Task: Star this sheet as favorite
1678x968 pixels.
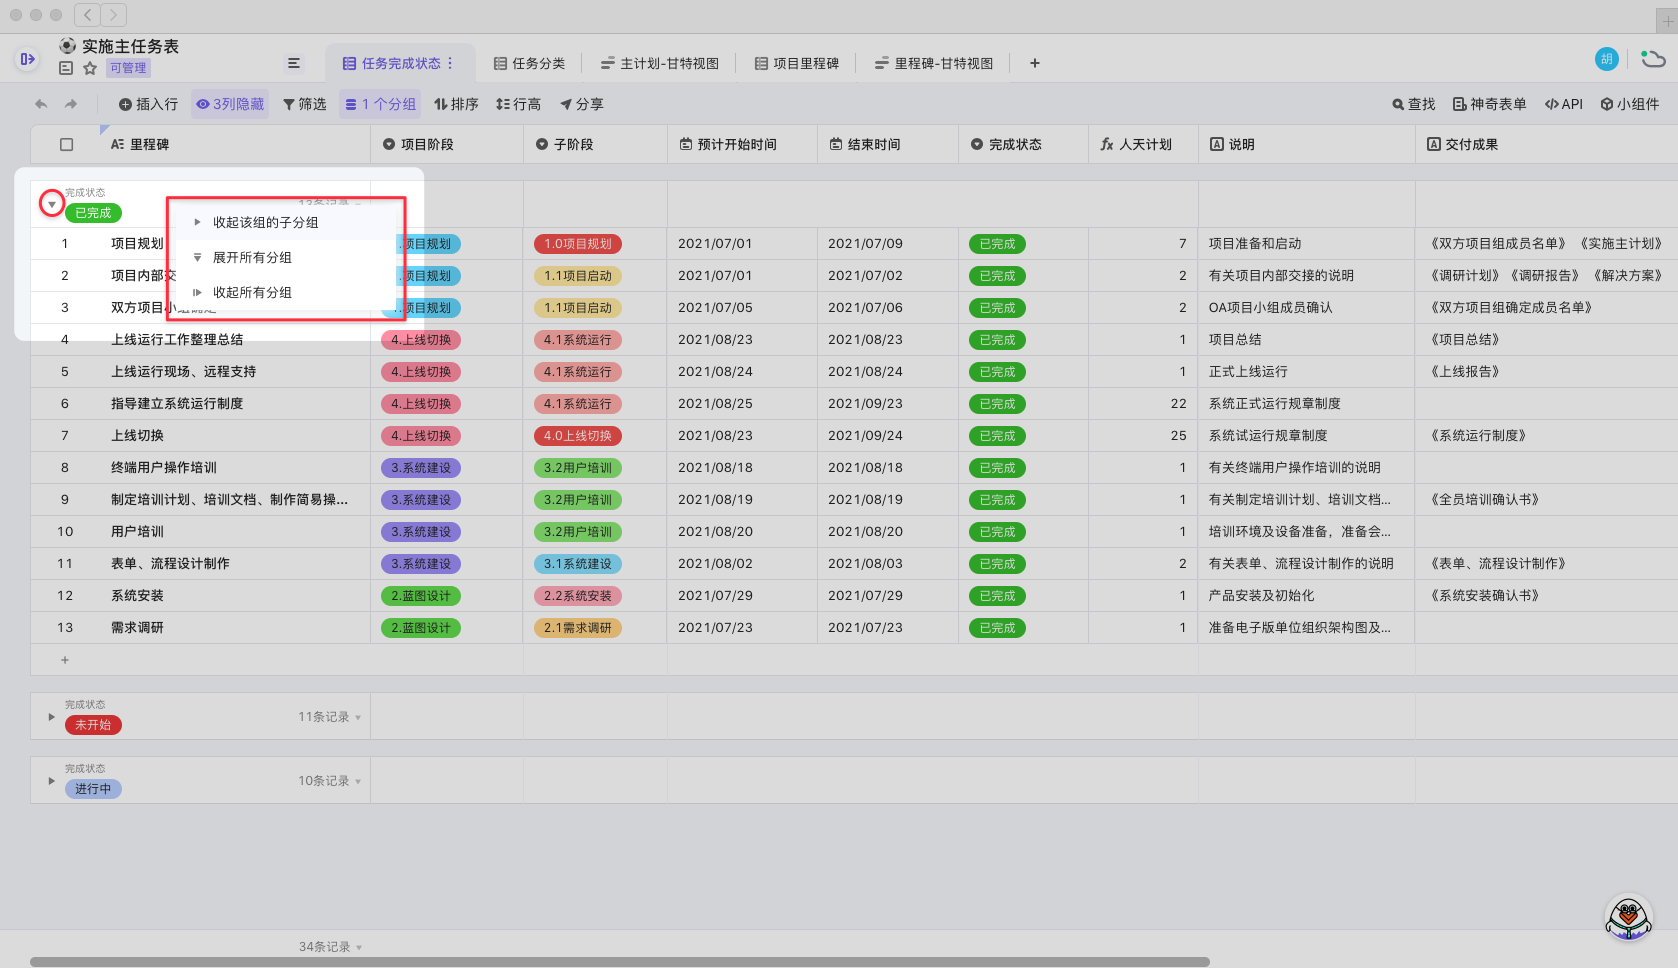Action: click(x=90, y=68)
